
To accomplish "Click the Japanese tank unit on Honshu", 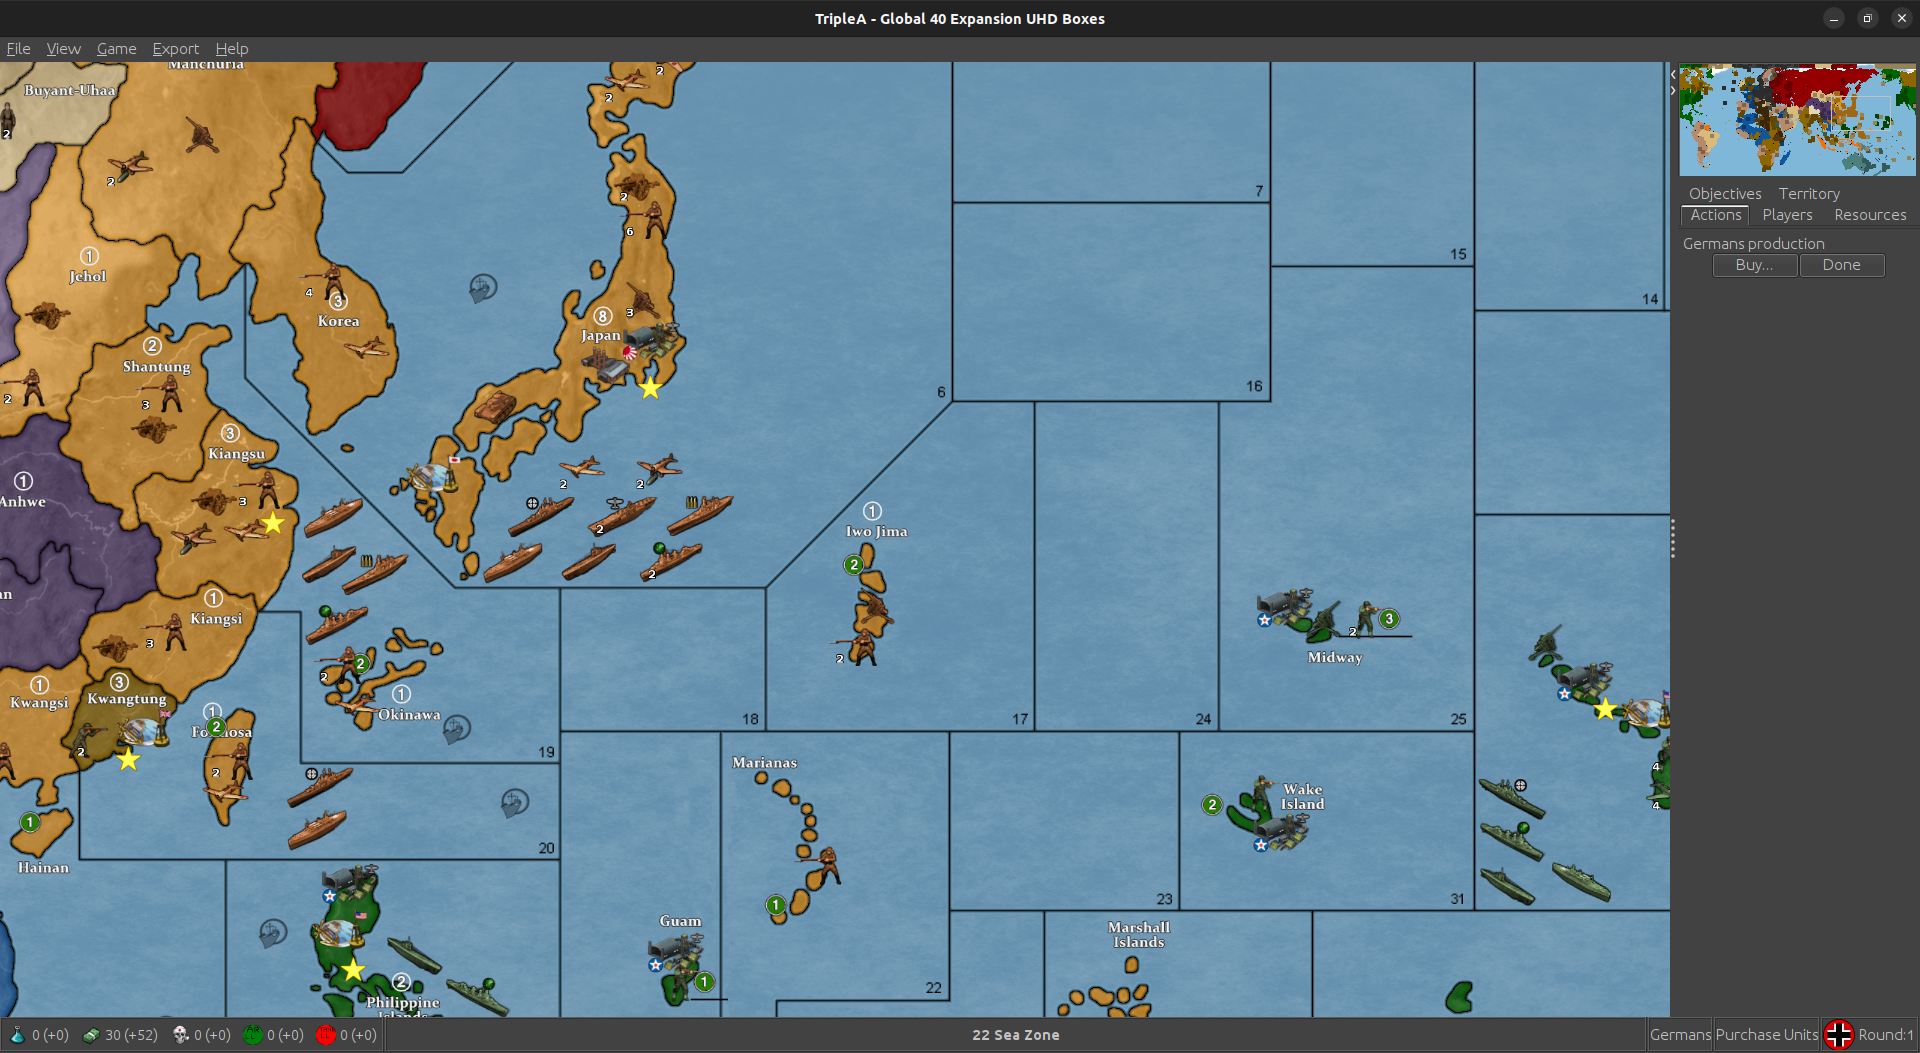I will pyautogui.click(x=495, y=407).
